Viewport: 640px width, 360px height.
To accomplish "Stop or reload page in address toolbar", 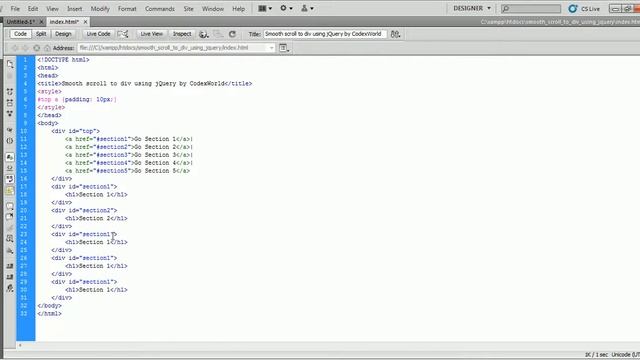I will click(x=37, y=48).
